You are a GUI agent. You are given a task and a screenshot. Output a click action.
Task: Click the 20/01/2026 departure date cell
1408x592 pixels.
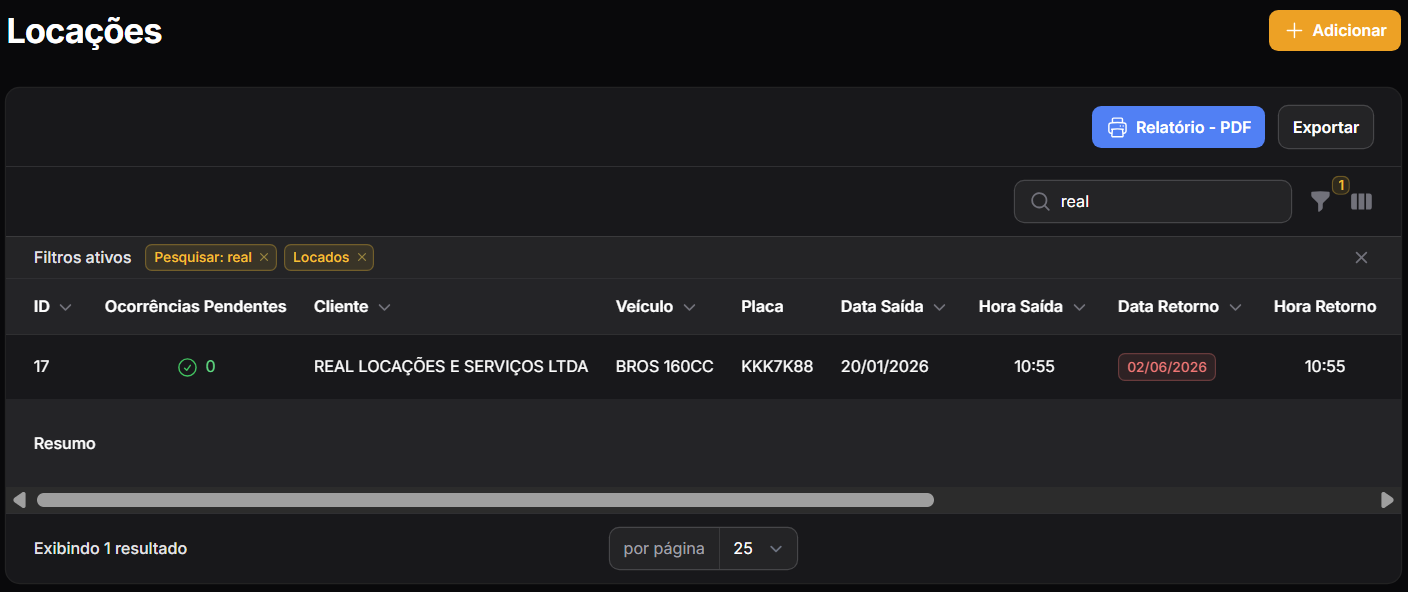point(885,367)
